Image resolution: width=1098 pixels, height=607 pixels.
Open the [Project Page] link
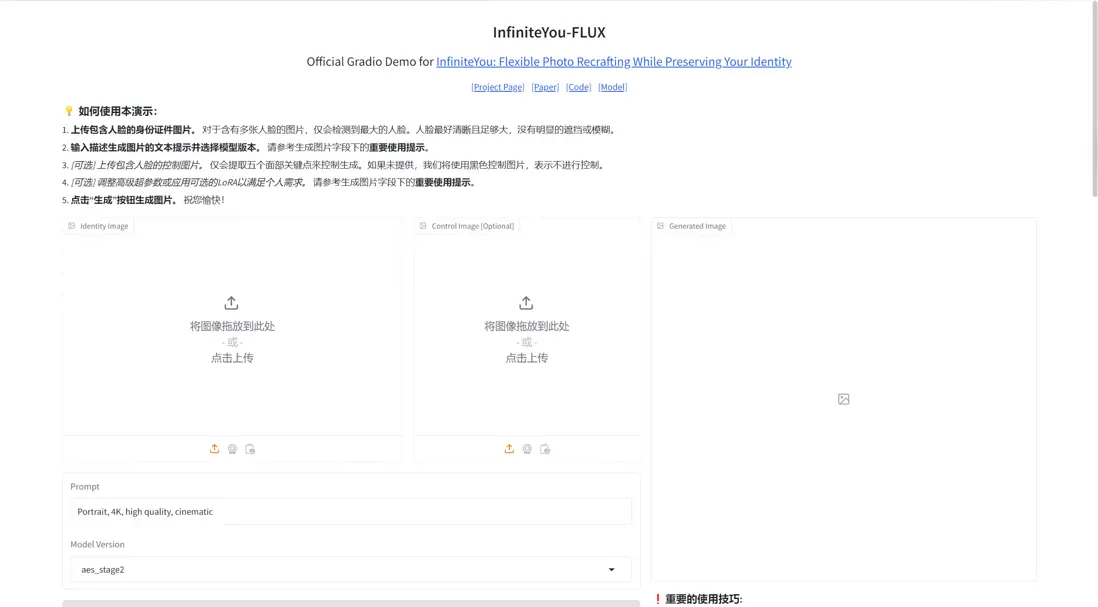[498, 87]
